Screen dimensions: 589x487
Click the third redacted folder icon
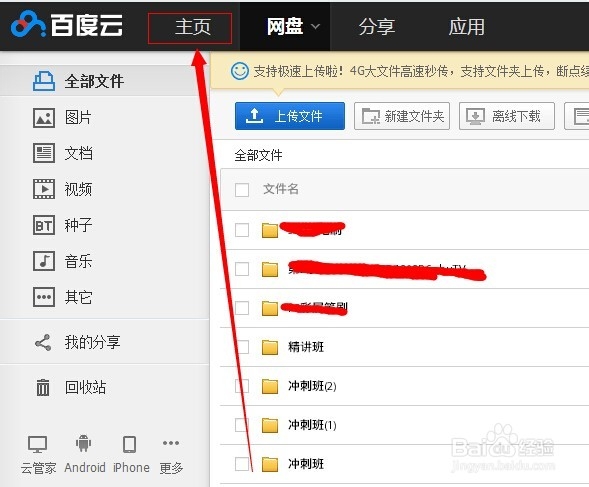tap(270, 309)
